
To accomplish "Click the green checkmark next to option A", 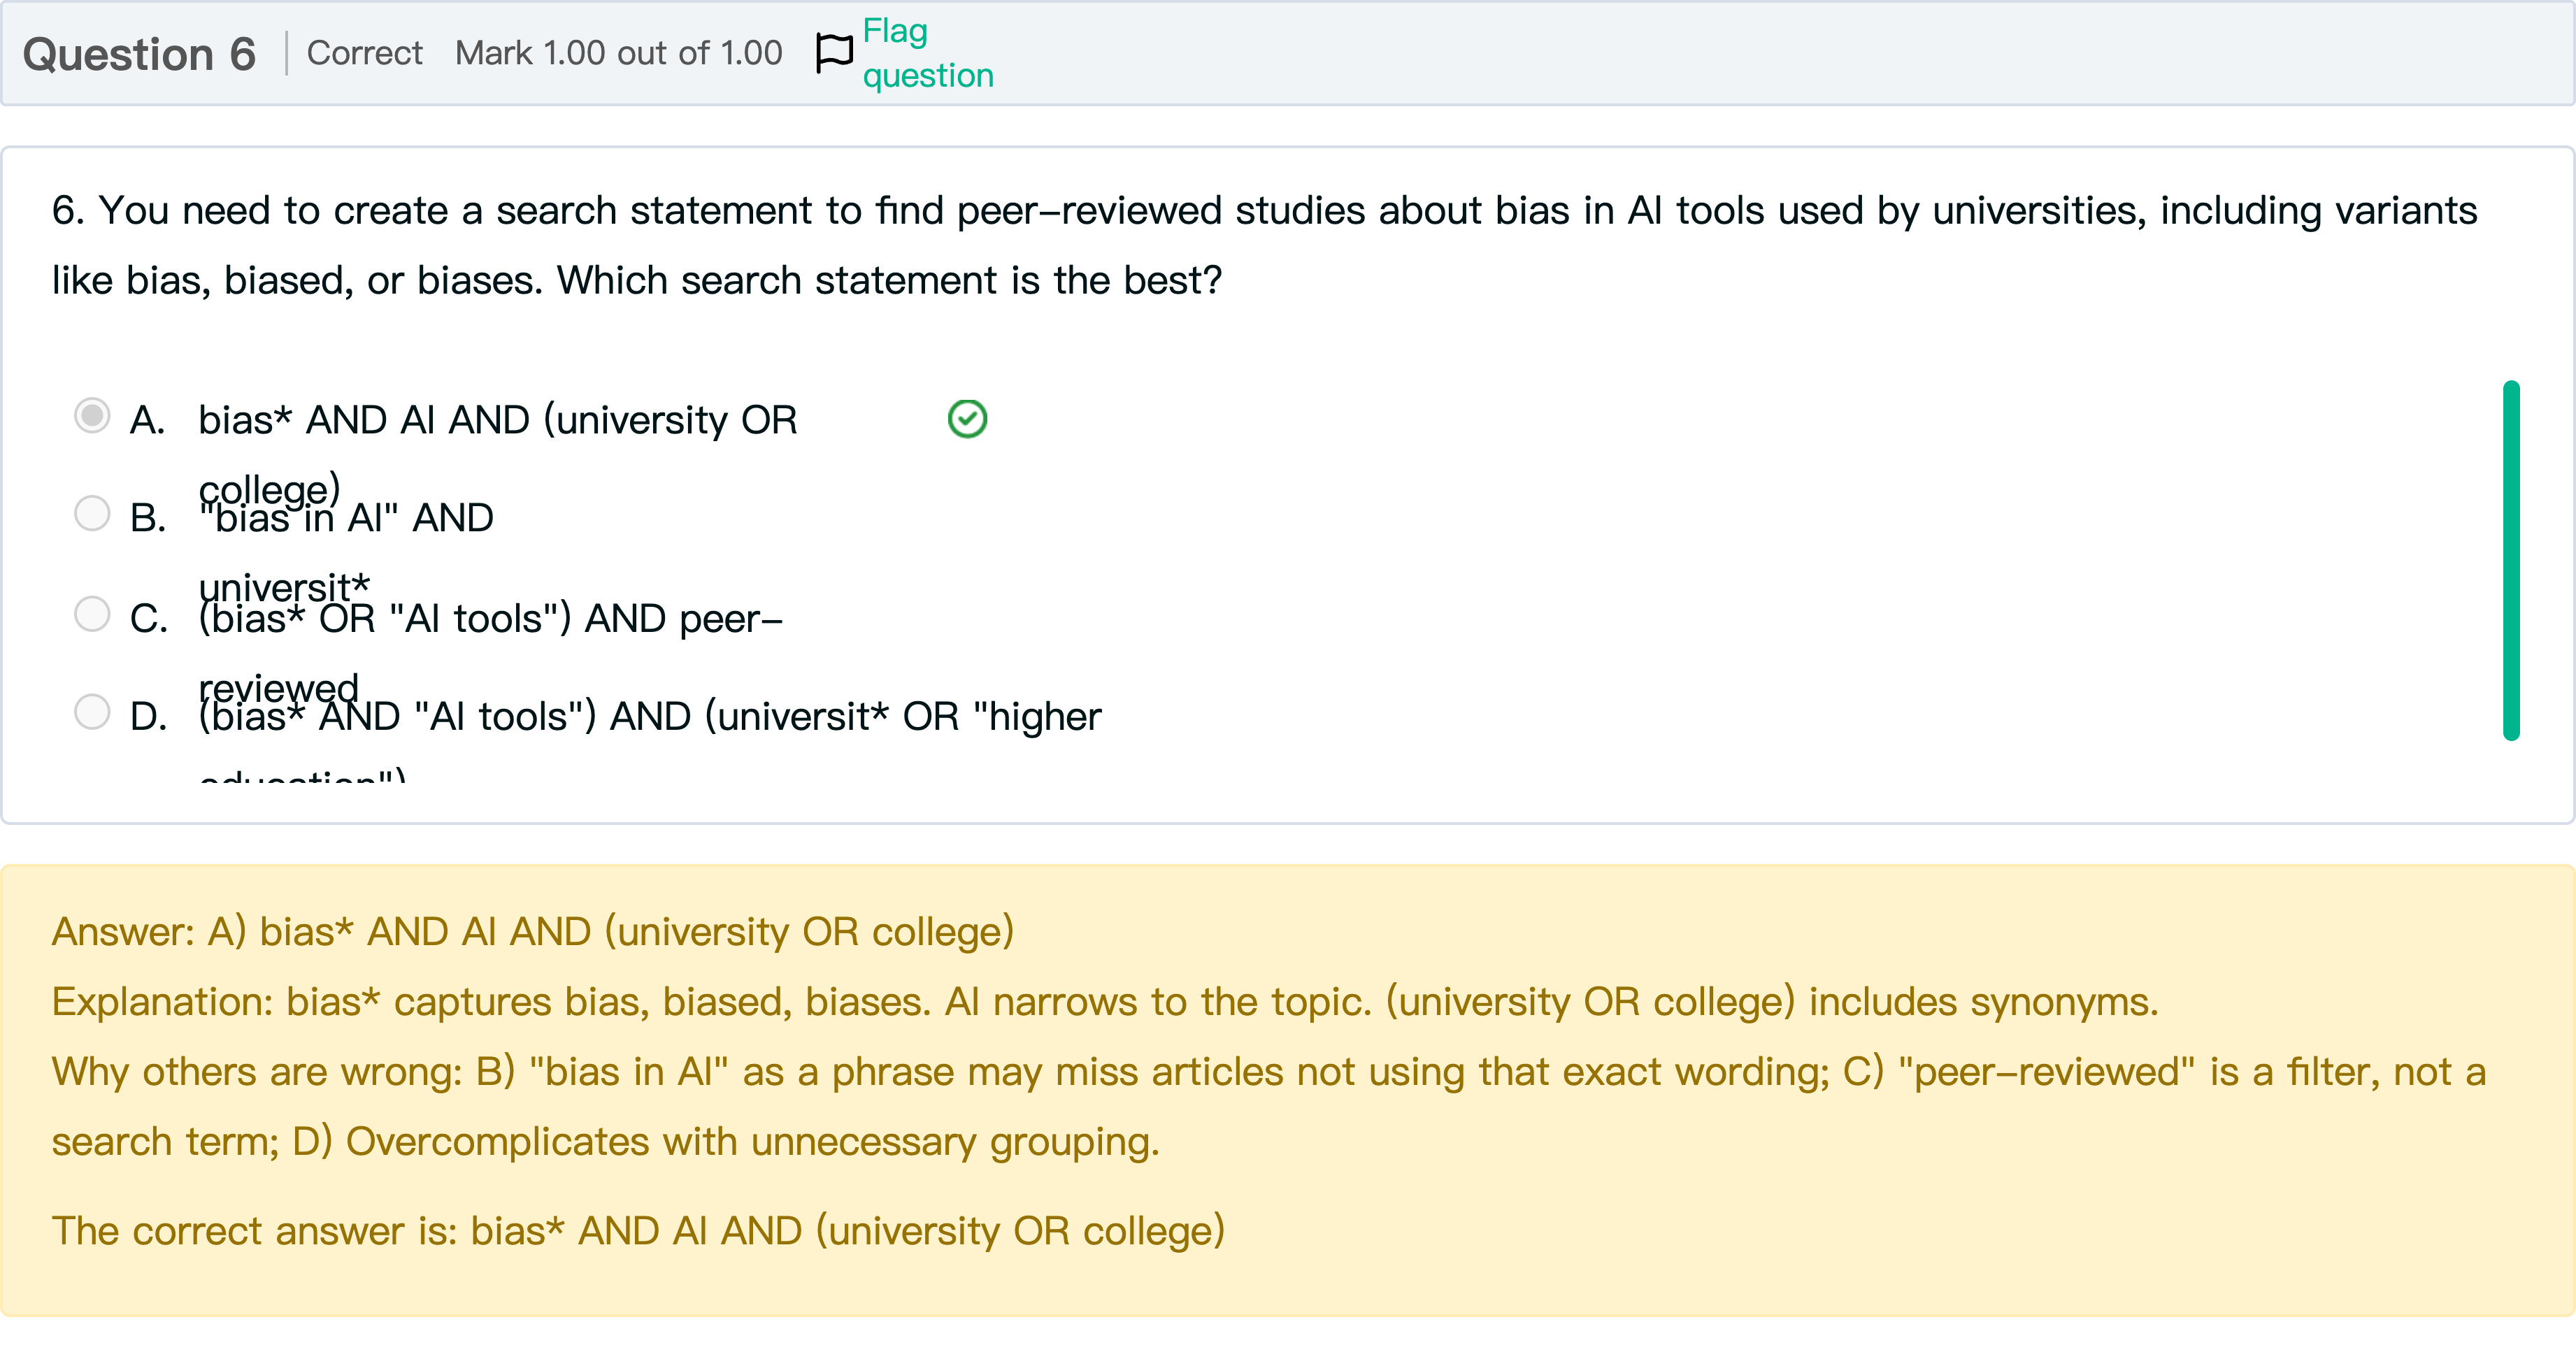I will [967, 419].
